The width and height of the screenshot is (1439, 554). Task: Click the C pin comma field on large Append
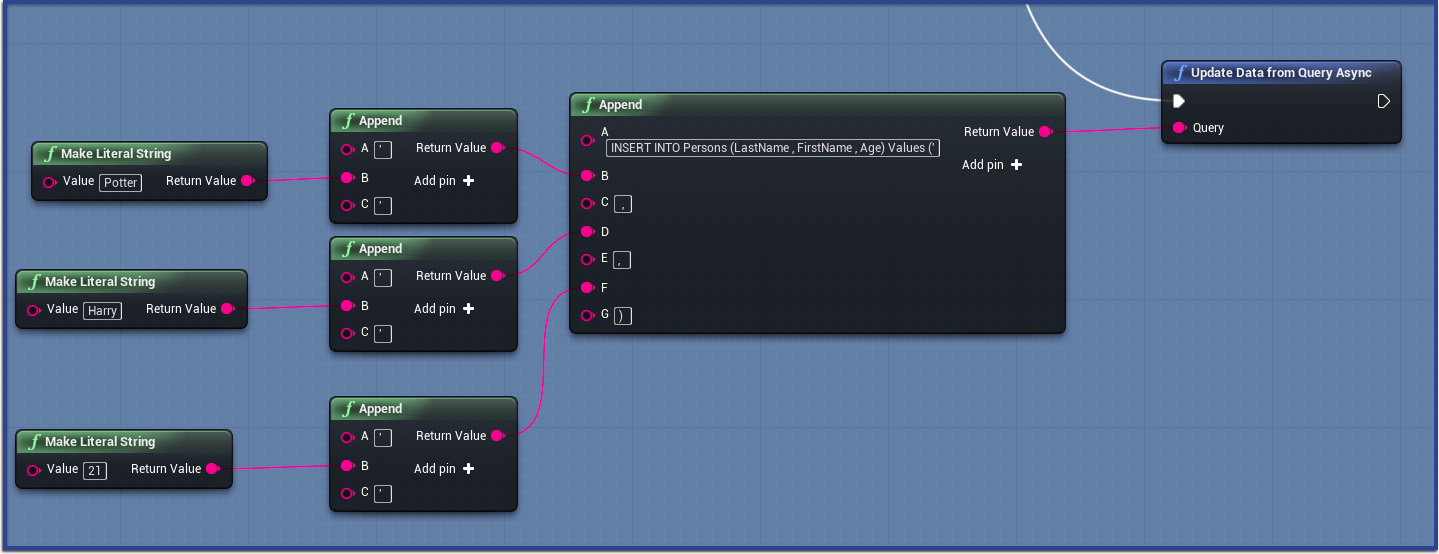(x=623, y=205)
